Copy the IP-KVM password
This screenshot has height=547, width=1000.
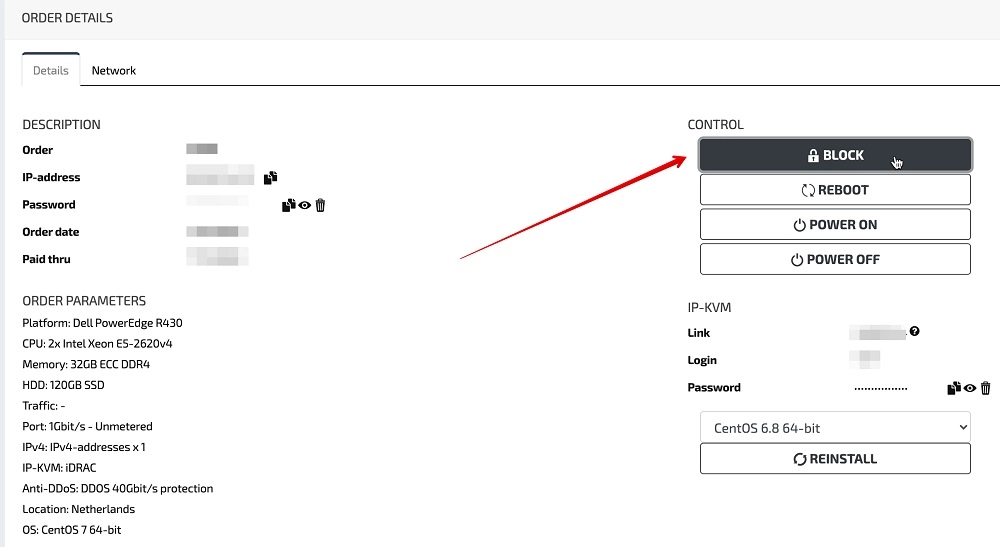(953, 388)
